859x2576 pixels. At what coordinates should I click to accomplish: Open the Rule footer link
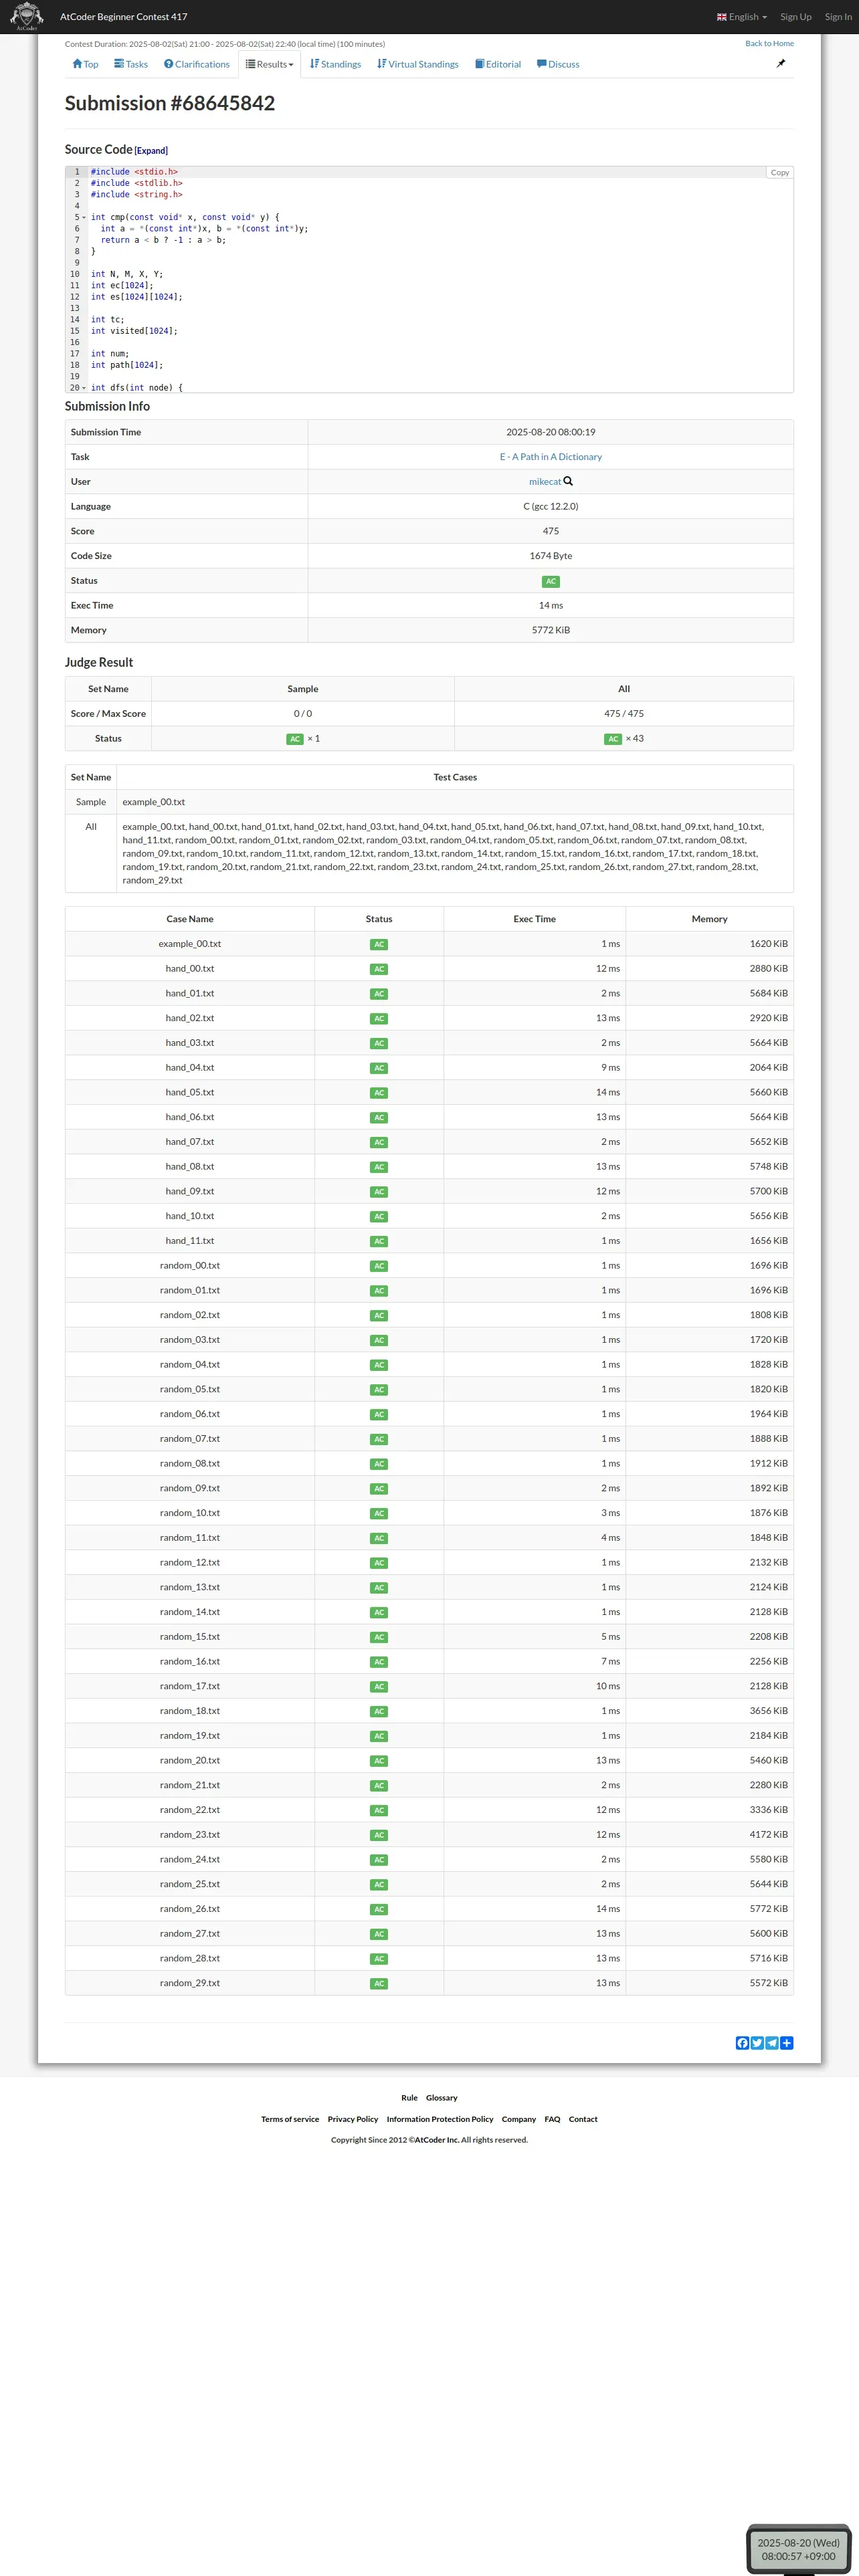coord(409,2098)
